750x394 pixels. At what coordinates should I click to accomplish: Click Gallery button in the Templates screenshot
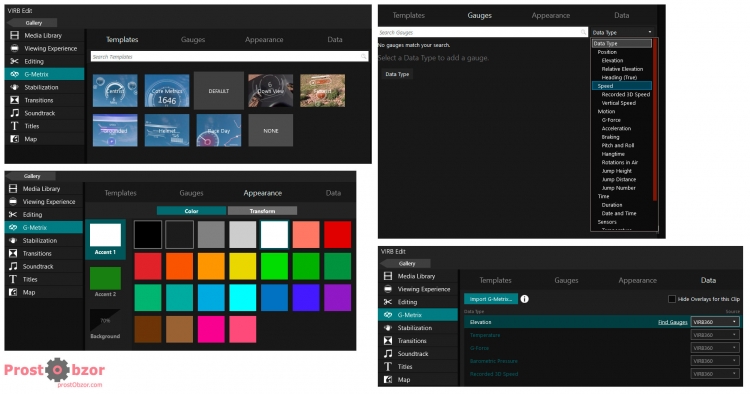click(x=33, y=23)
